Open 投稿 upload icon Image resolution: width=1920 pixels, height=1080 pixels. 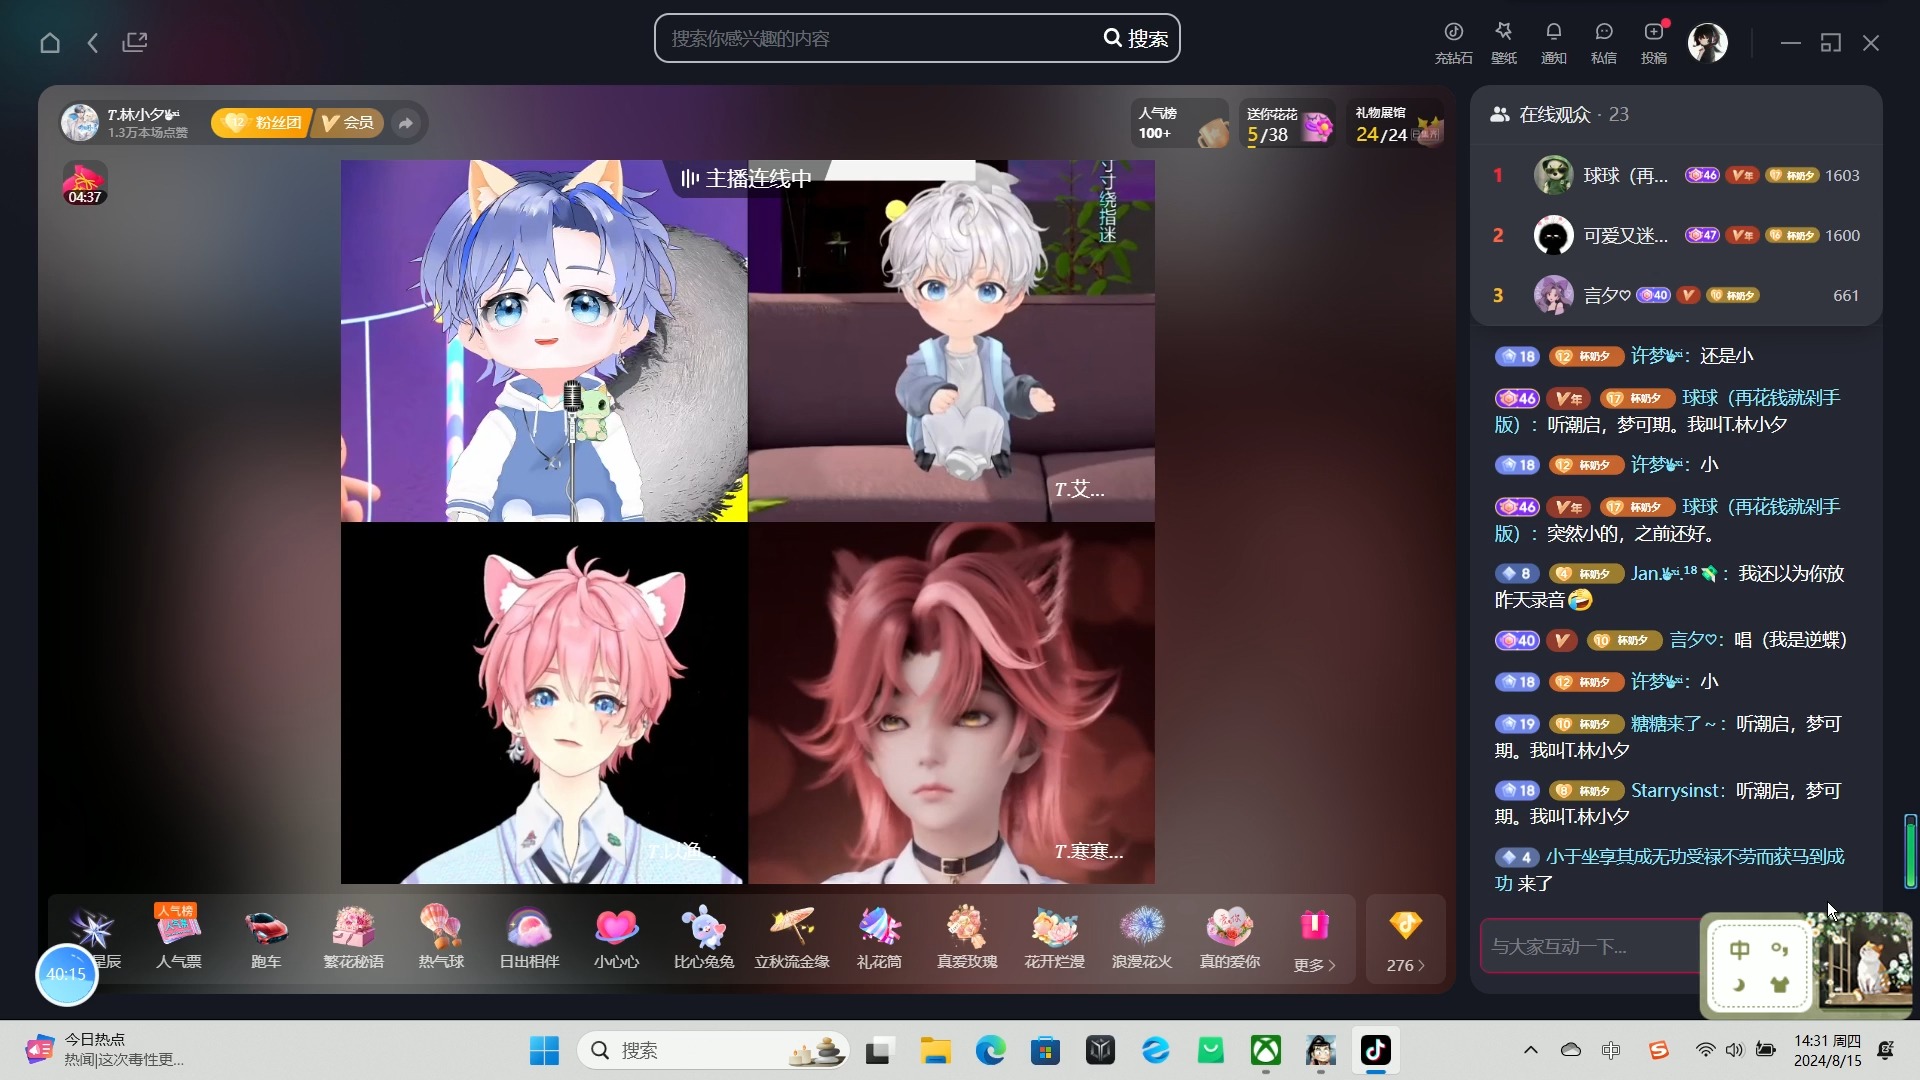coord(1654,43)
